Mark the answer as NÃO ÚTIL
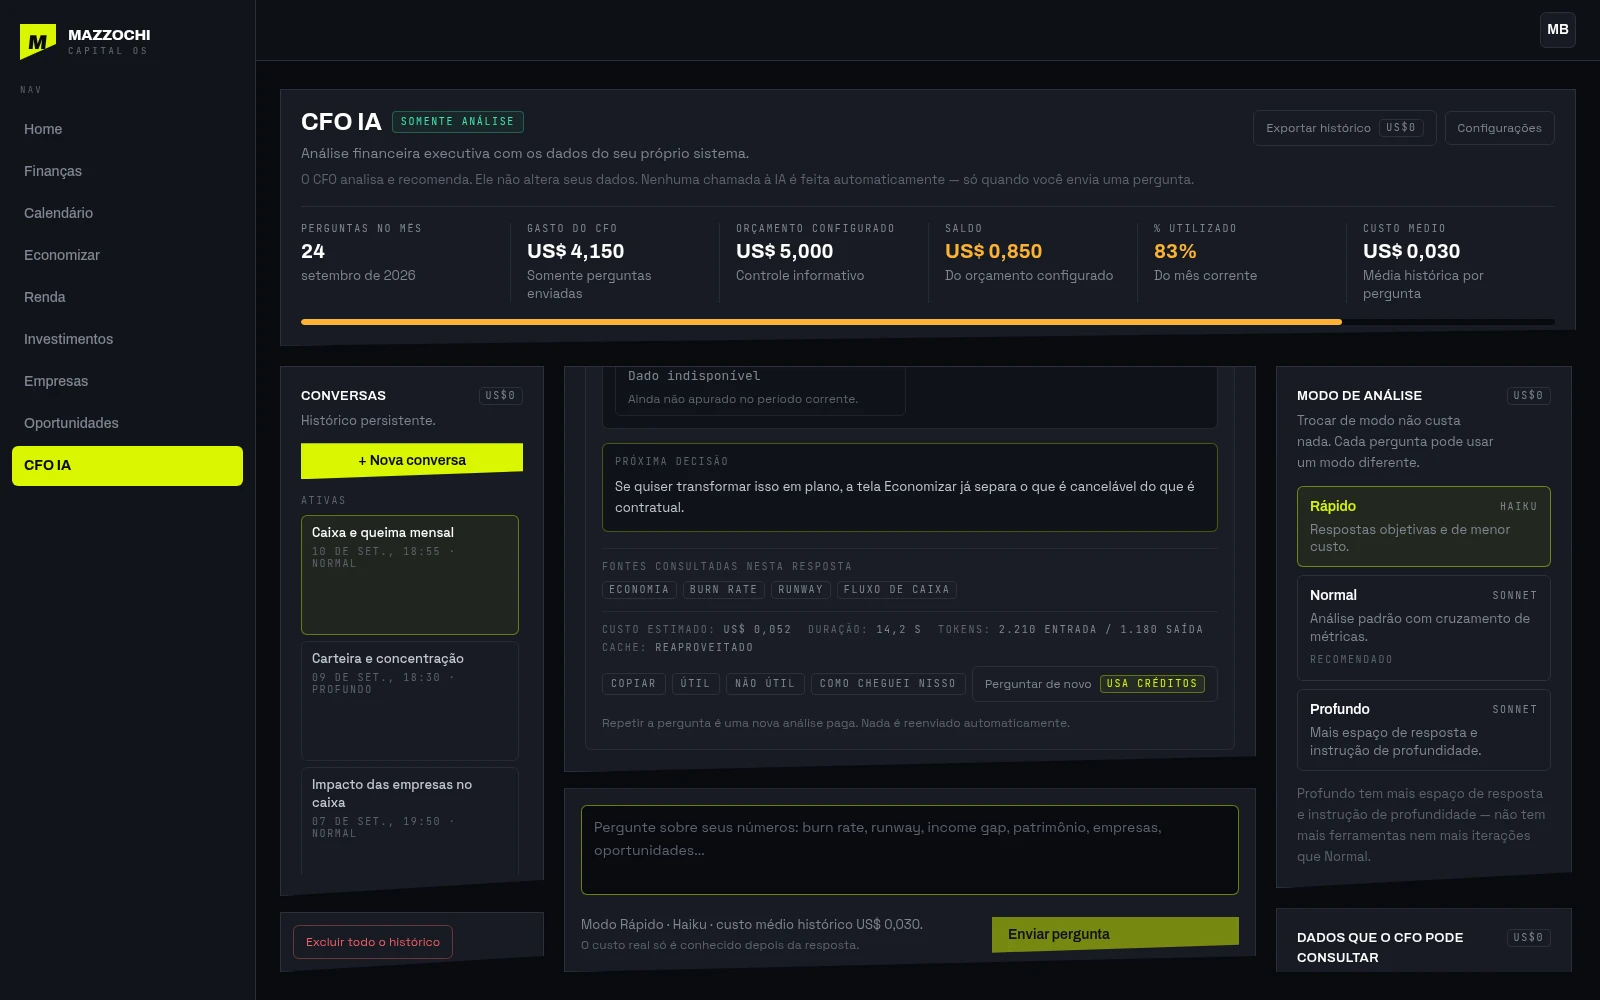The image size is (1600, 1000). (765, 684)
